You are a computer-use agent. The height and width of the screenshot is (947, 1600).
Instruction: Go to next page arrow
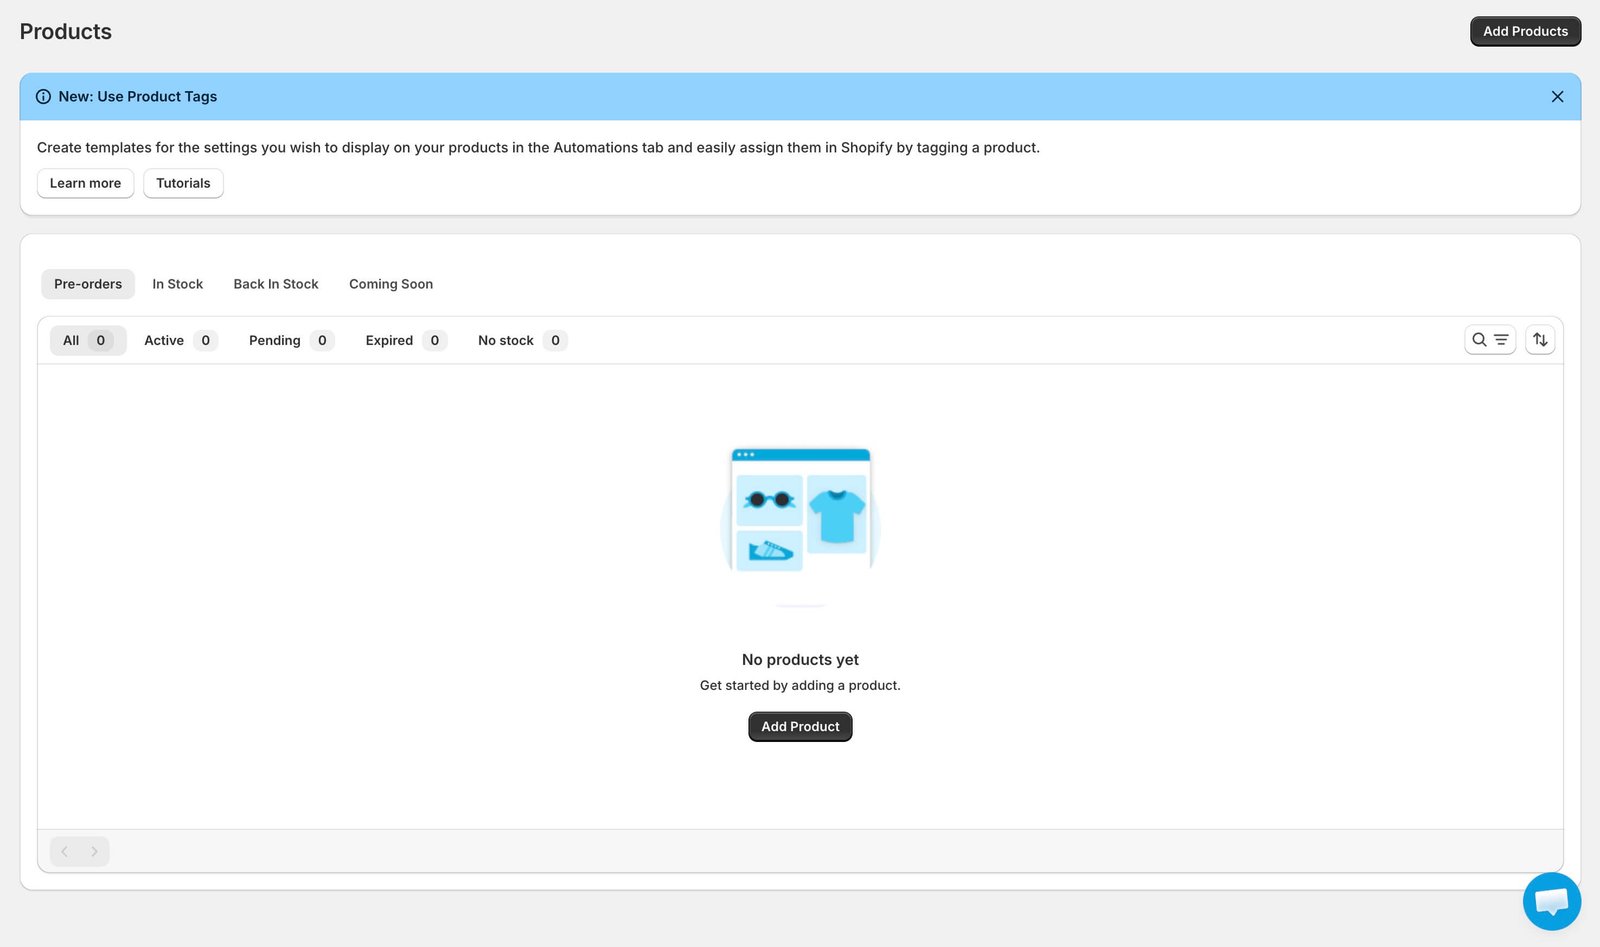[x=94, y=852]
